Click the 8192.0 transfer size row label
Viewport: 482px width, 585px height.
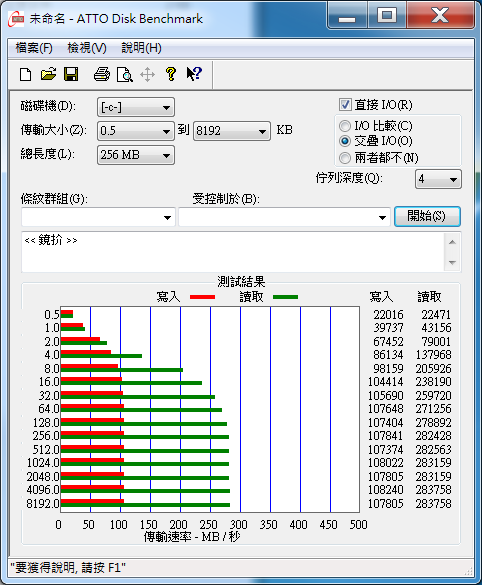coord(43,504)
